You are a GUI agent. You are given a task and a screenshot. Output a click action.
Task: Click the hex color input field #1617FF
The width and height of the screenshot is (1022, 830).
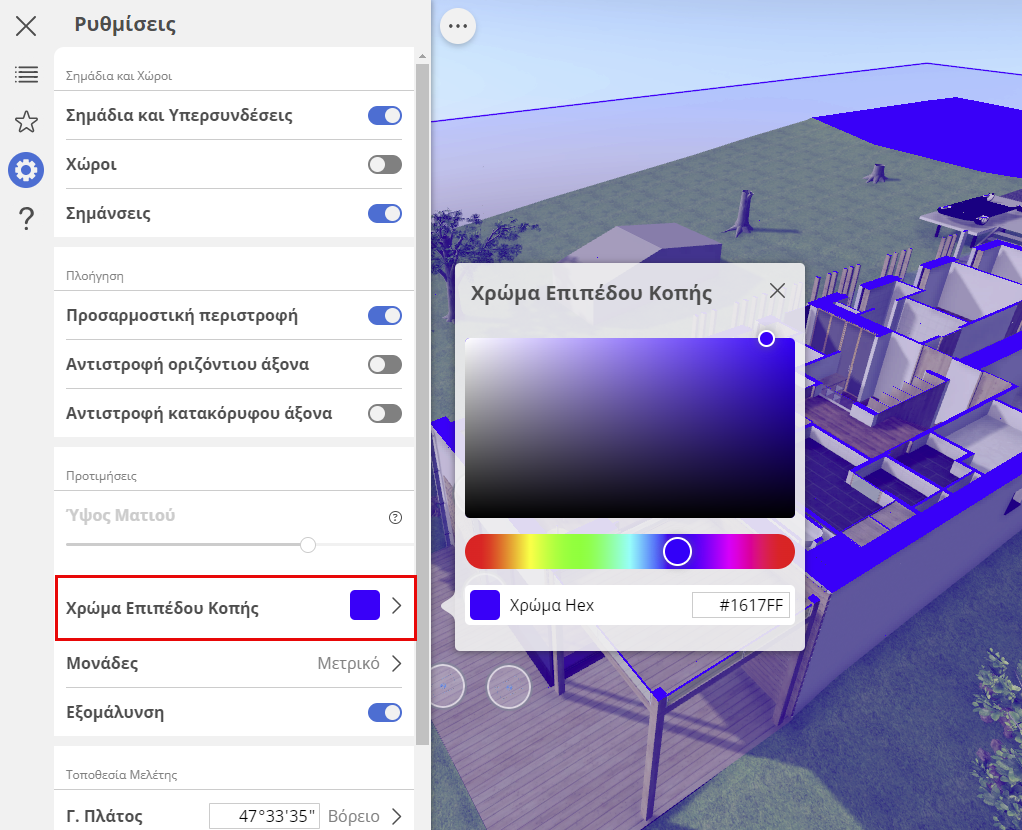click(x=740, y=605)
